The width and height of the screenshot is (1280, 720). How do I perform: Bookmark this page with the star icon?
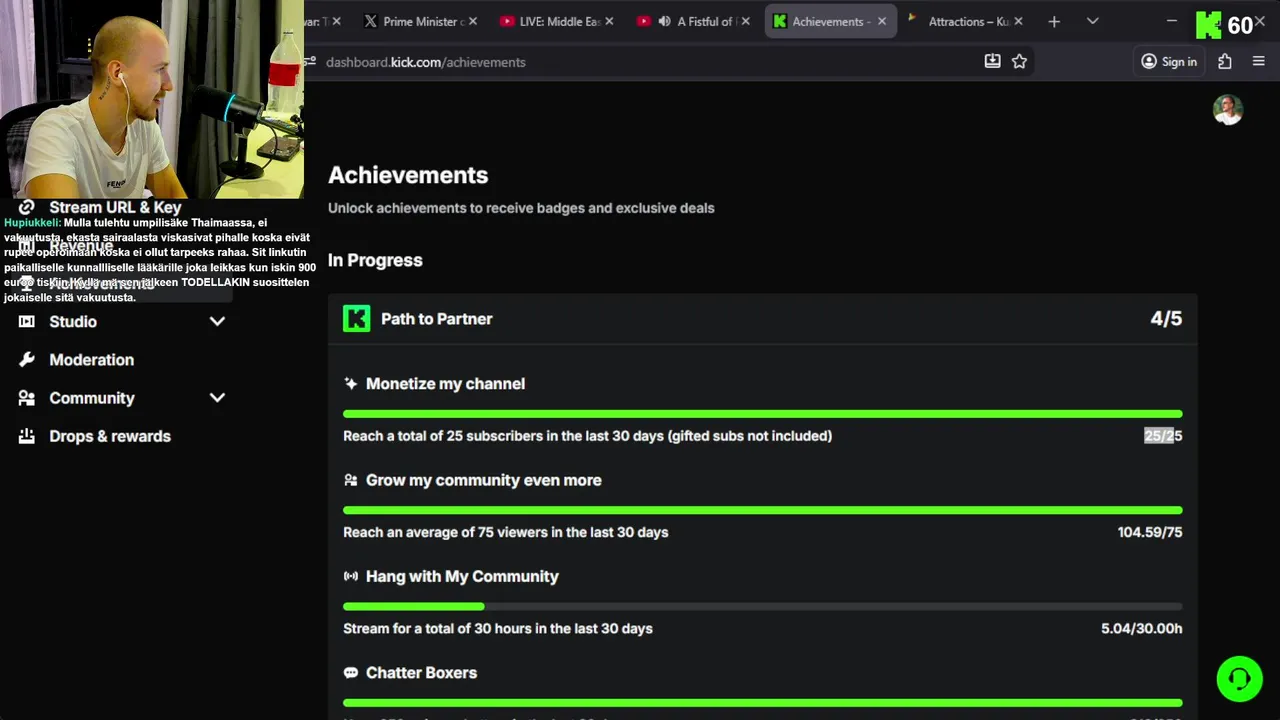1019,61
